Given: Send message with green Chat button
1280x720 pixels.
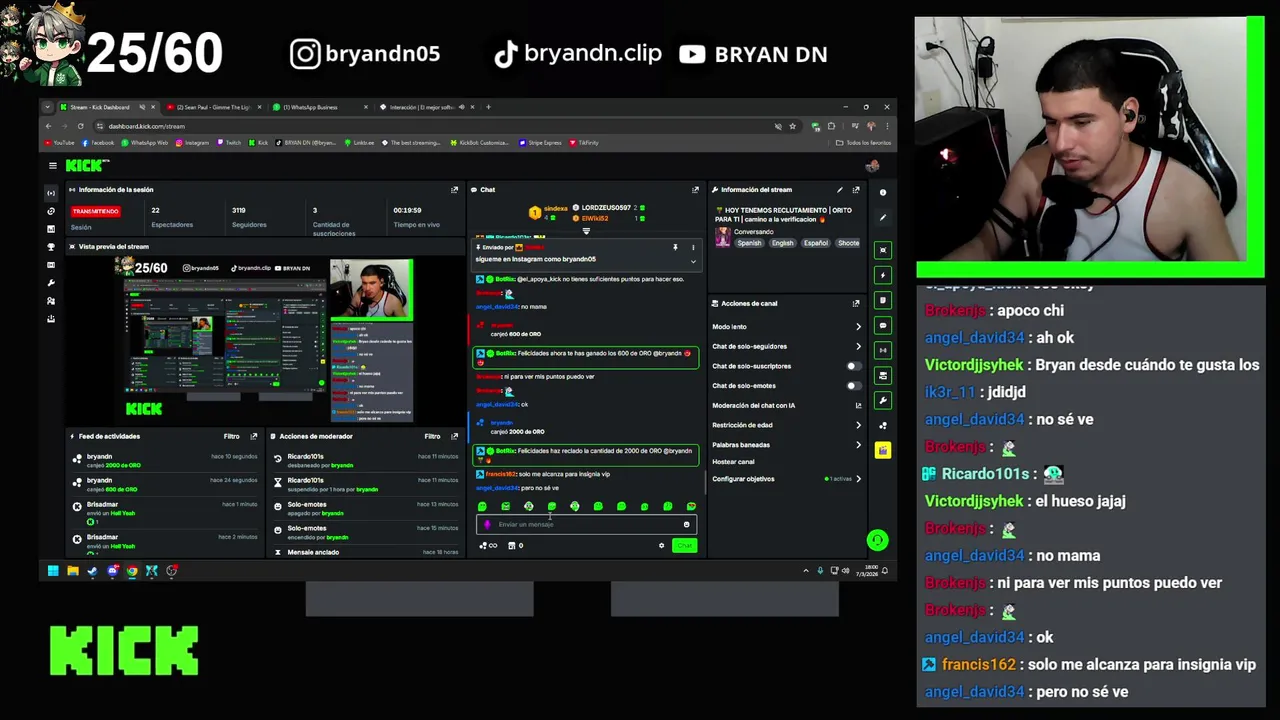Looking at the screenshot, I should 684,545.
